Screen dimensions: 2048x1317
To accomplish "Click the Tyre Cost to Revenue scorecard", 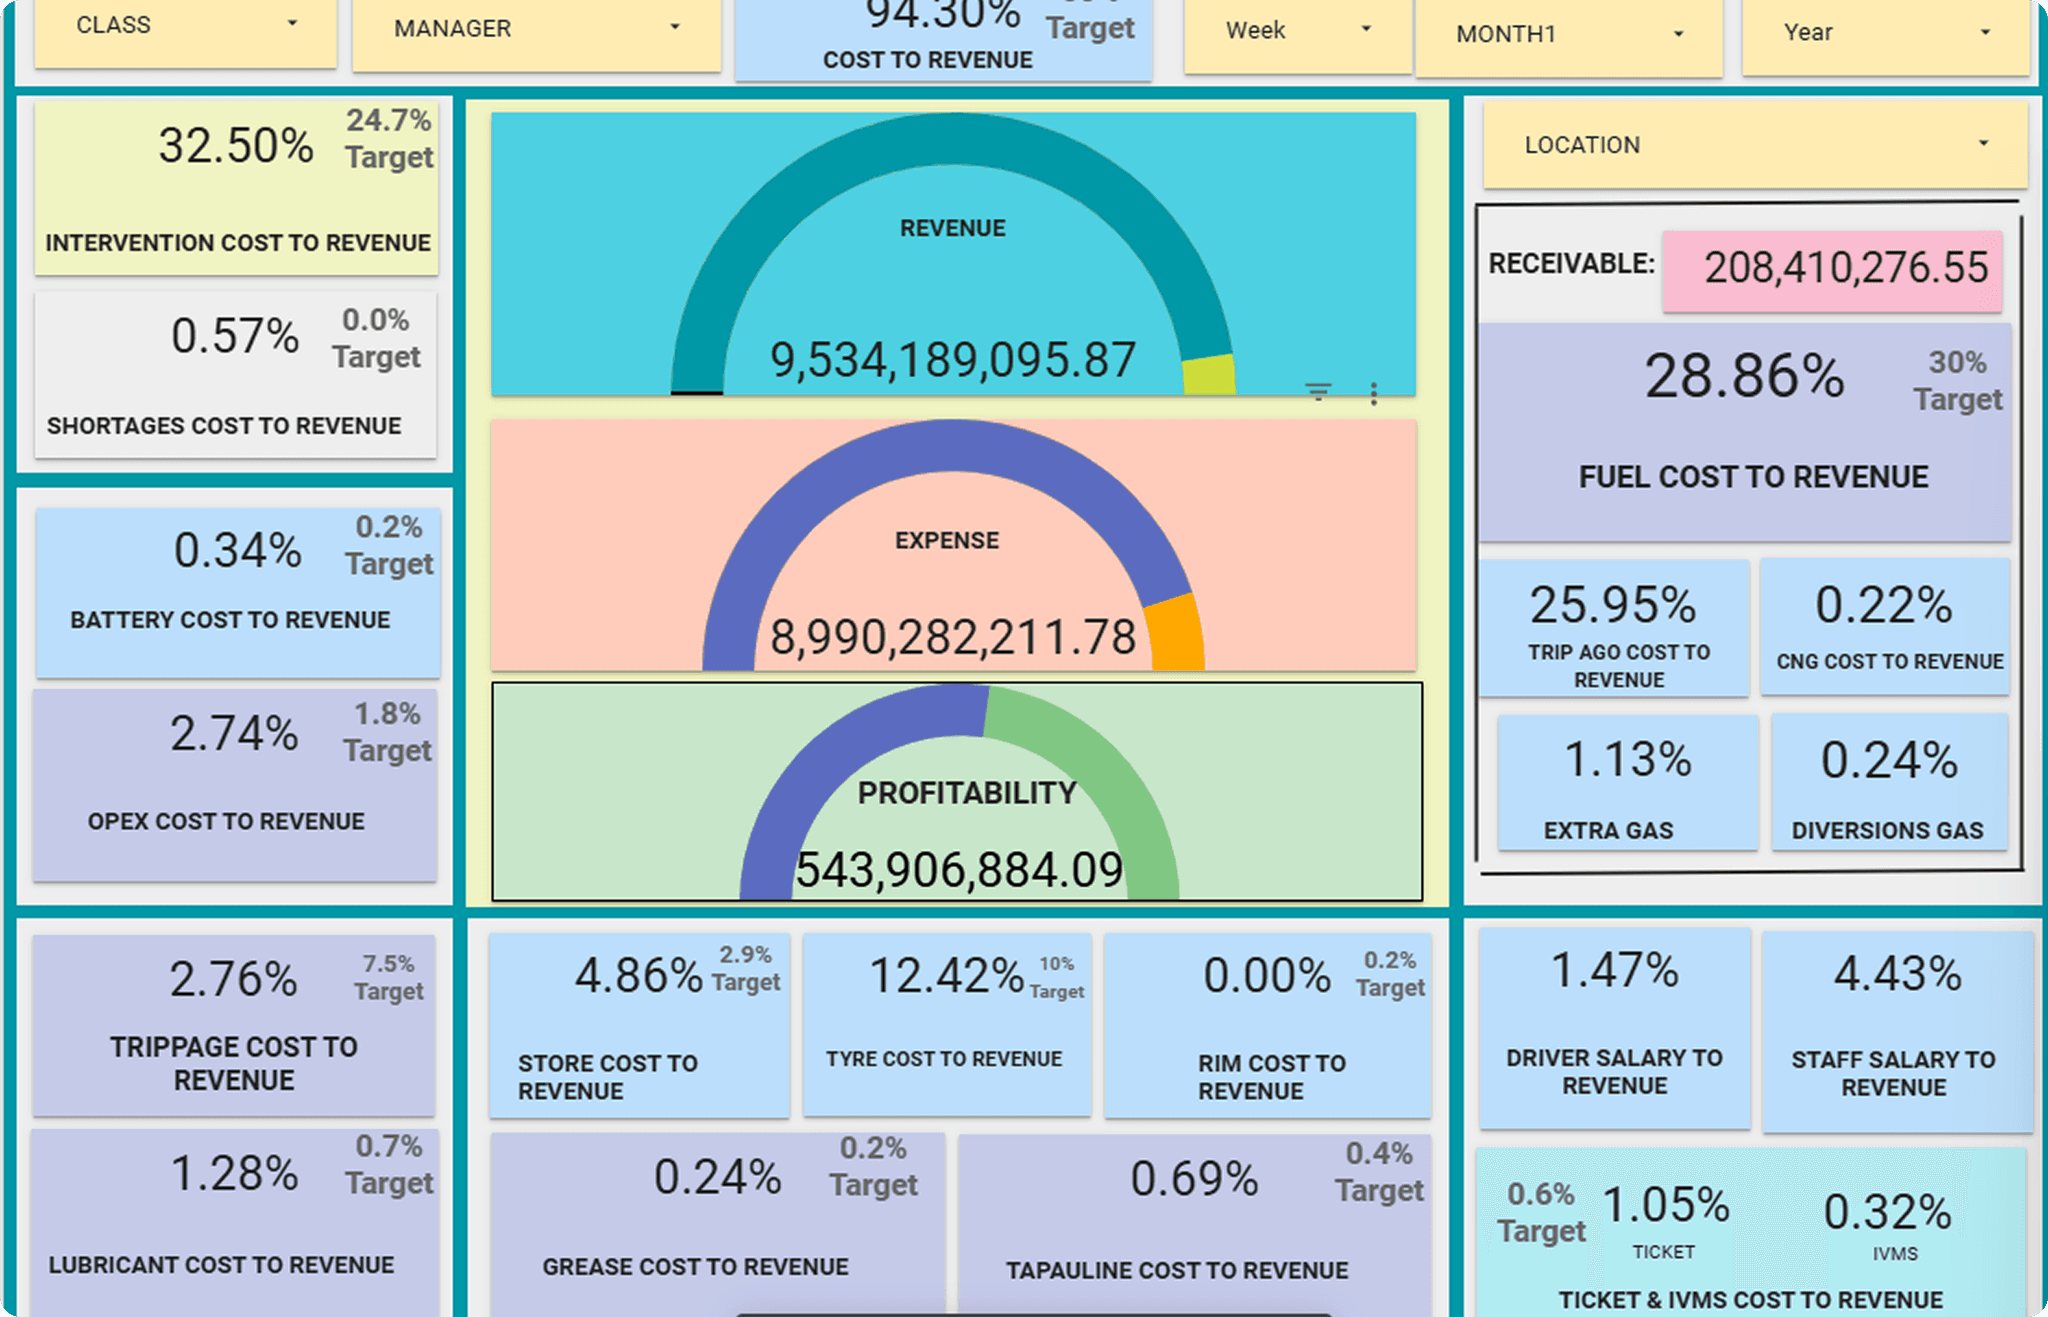I will [x=947, y=1024].
